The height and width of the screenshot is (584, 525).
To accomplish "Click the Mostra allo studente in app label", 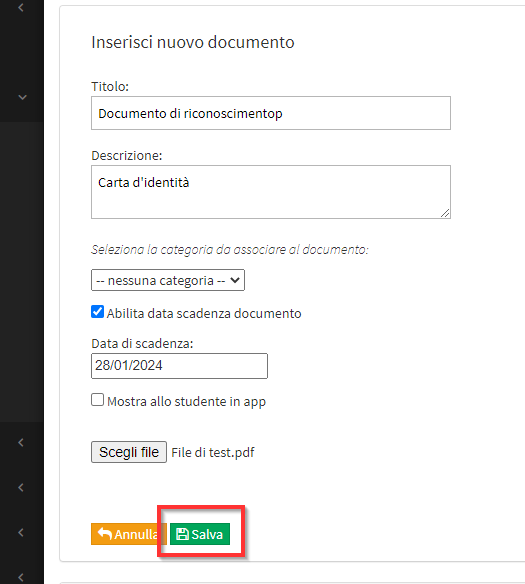I will [x=187, y=402].
